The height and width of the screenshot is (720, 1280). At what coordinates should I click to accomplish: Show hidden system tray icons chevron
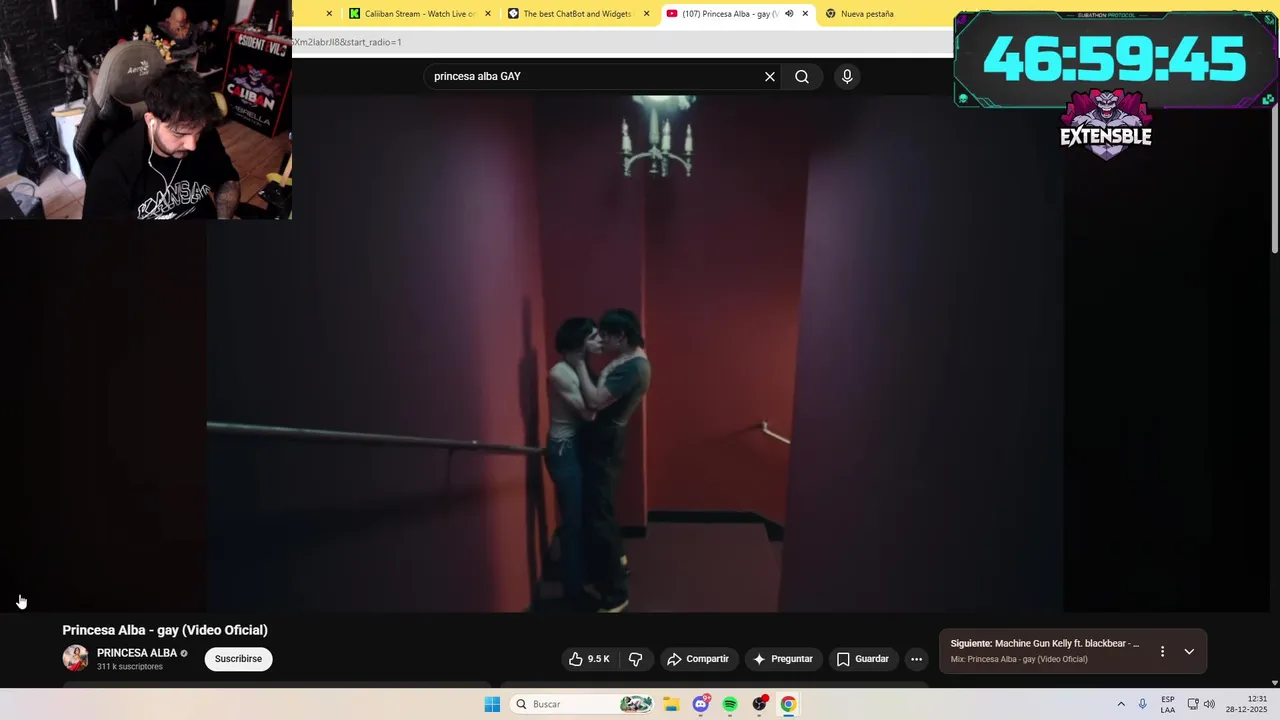point(1121,704)
